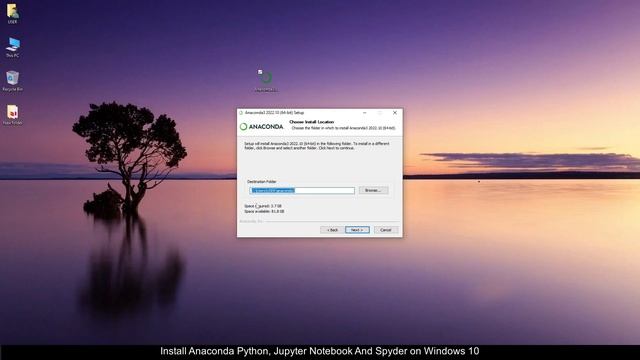Close the Anaconda setup window
Screen dimensions: 640x360
(395, 113)
